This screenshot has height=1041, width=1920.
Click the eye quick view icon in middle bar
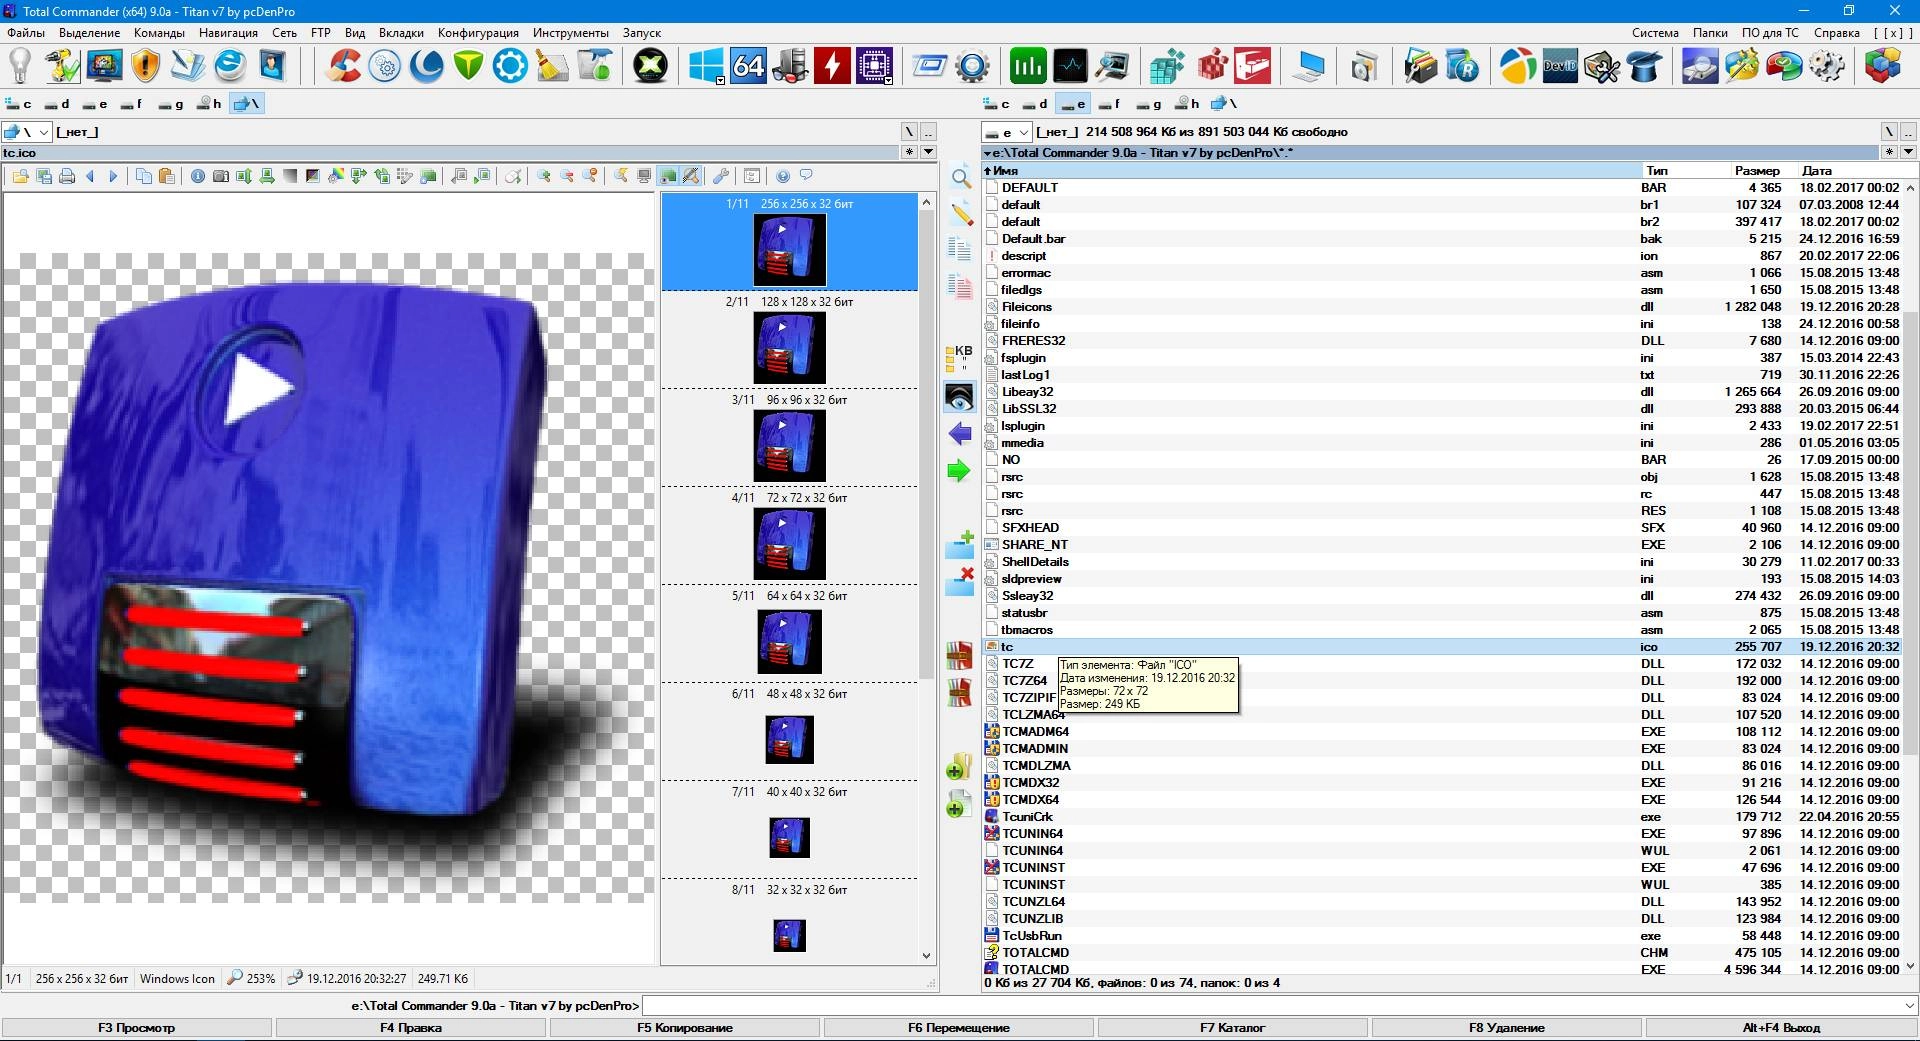960,397
